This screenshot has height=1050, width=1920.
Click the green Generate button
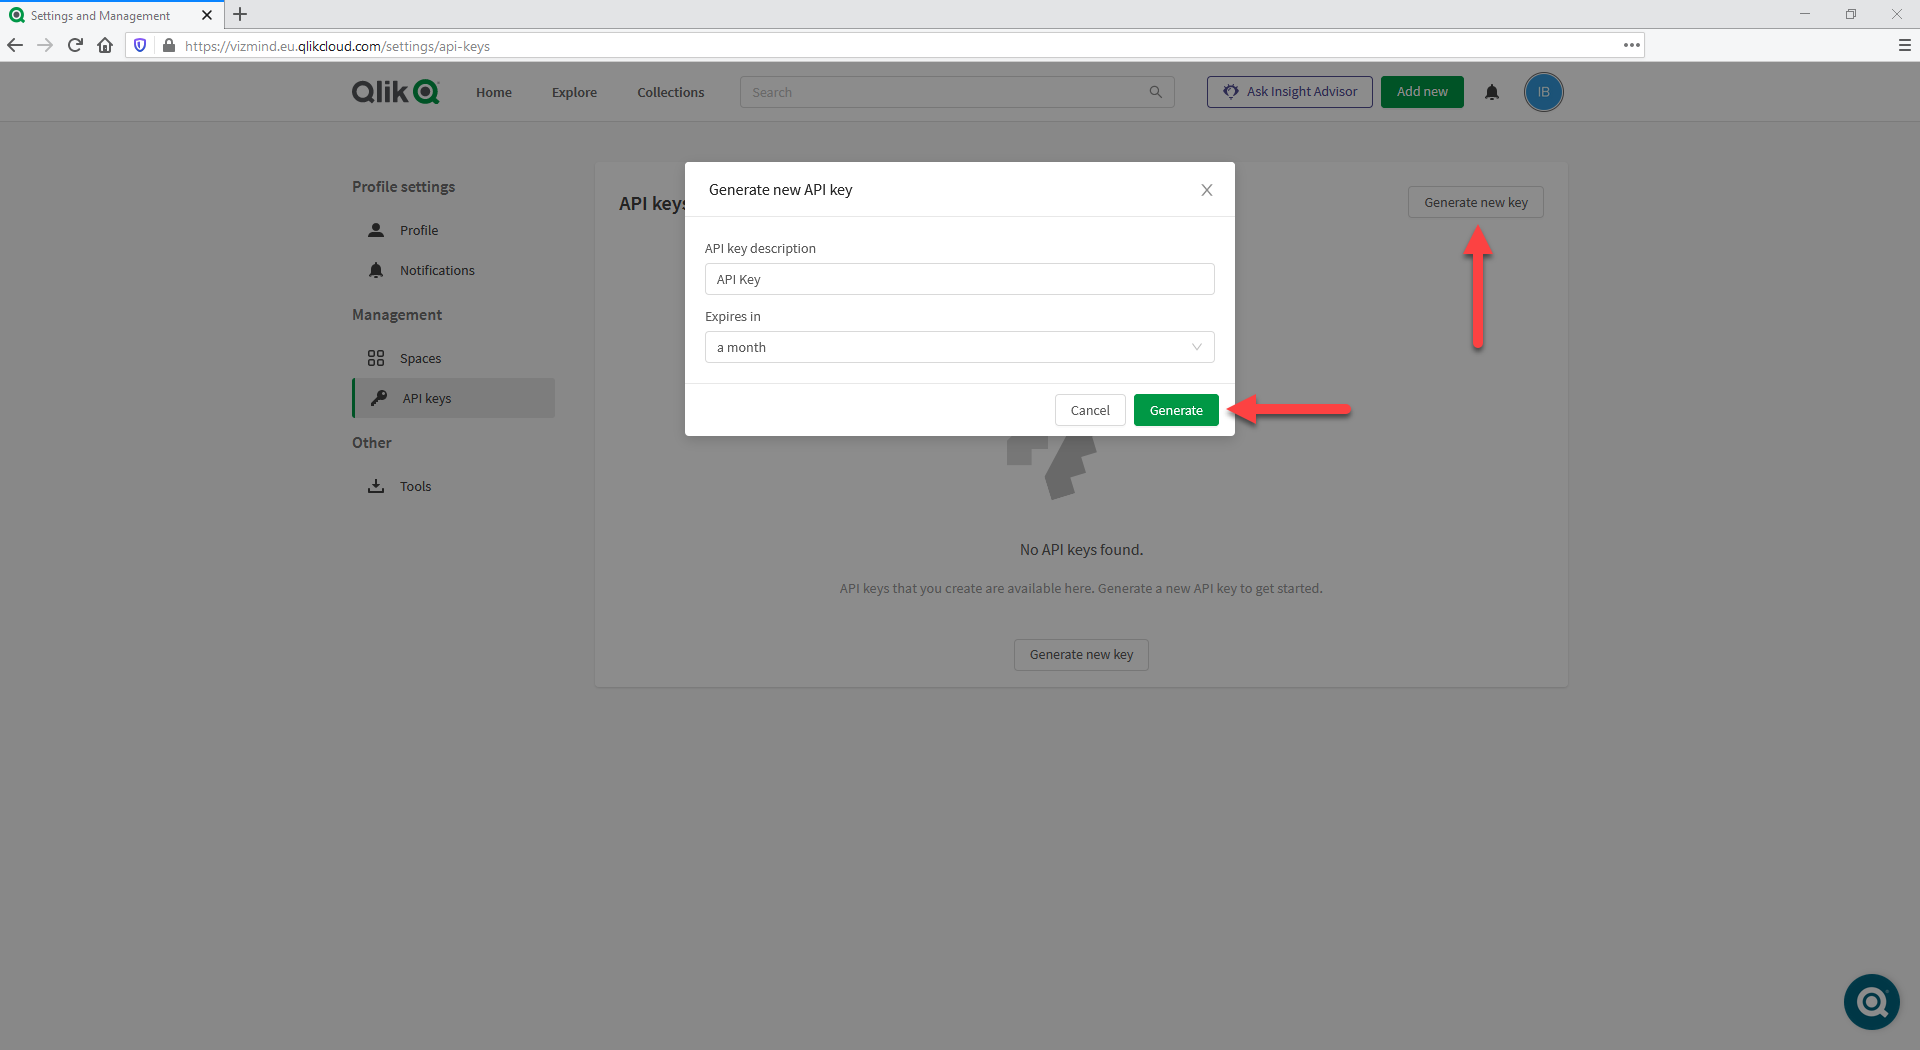[1176, 410]
